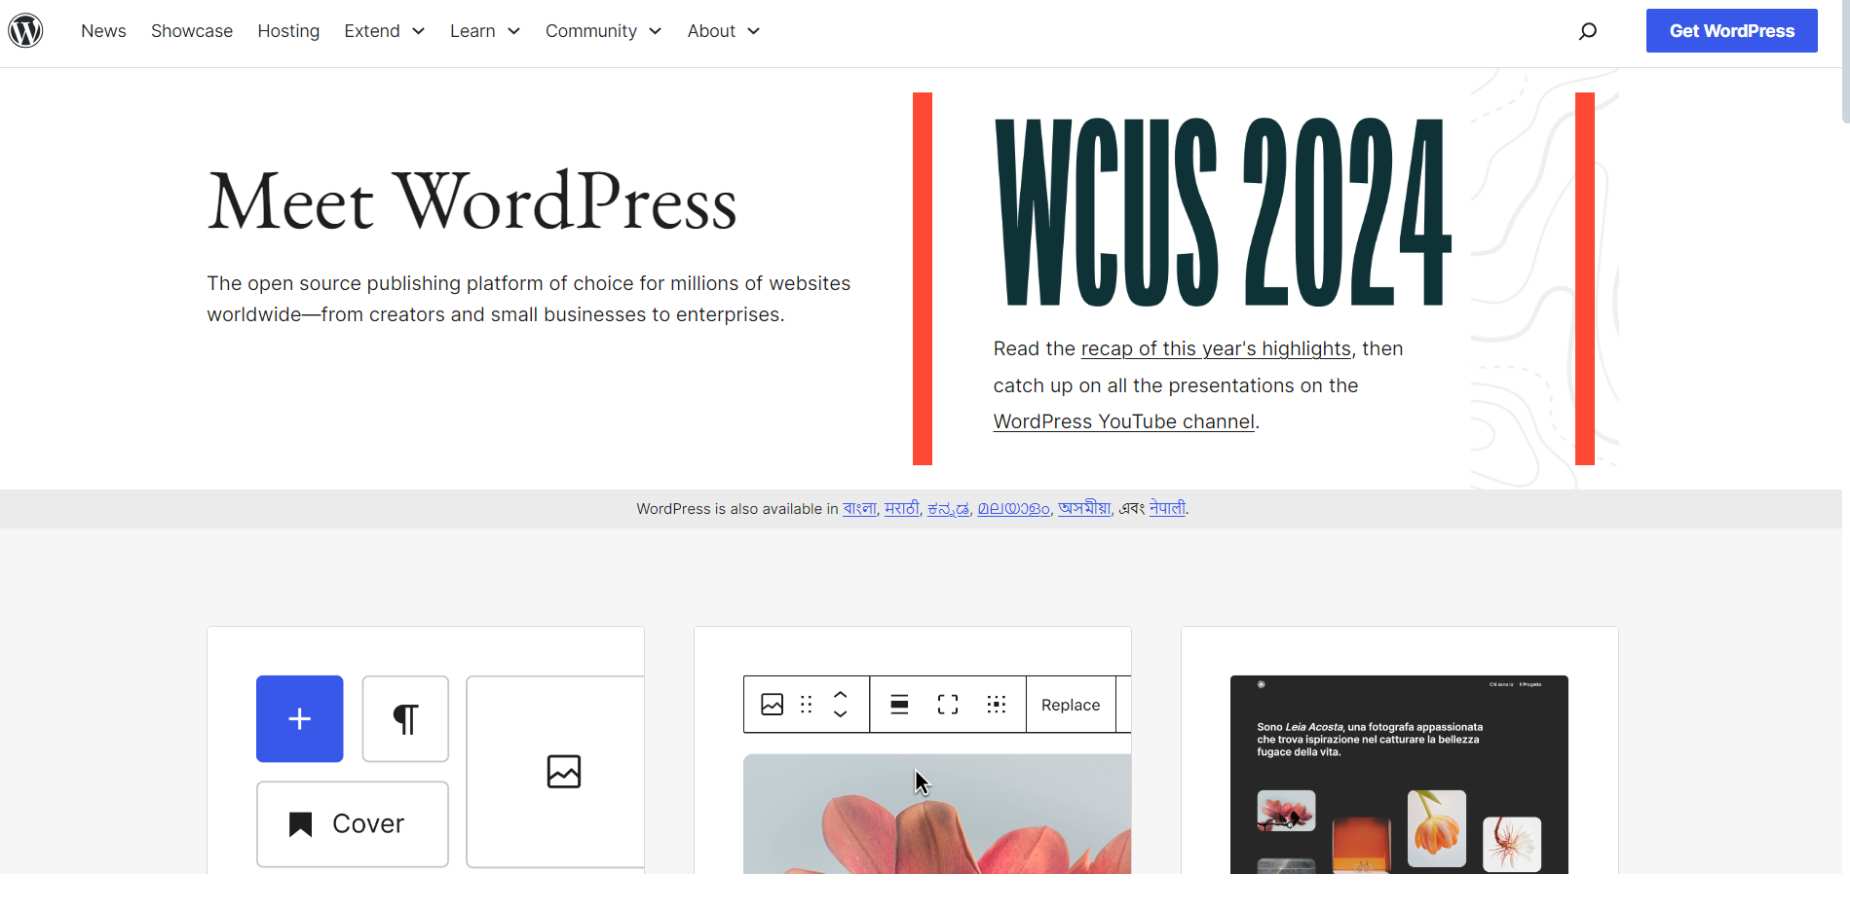Screen dimensions: 1850x900
Task: Open the About dropdown menu
Action: click(724, 31)
